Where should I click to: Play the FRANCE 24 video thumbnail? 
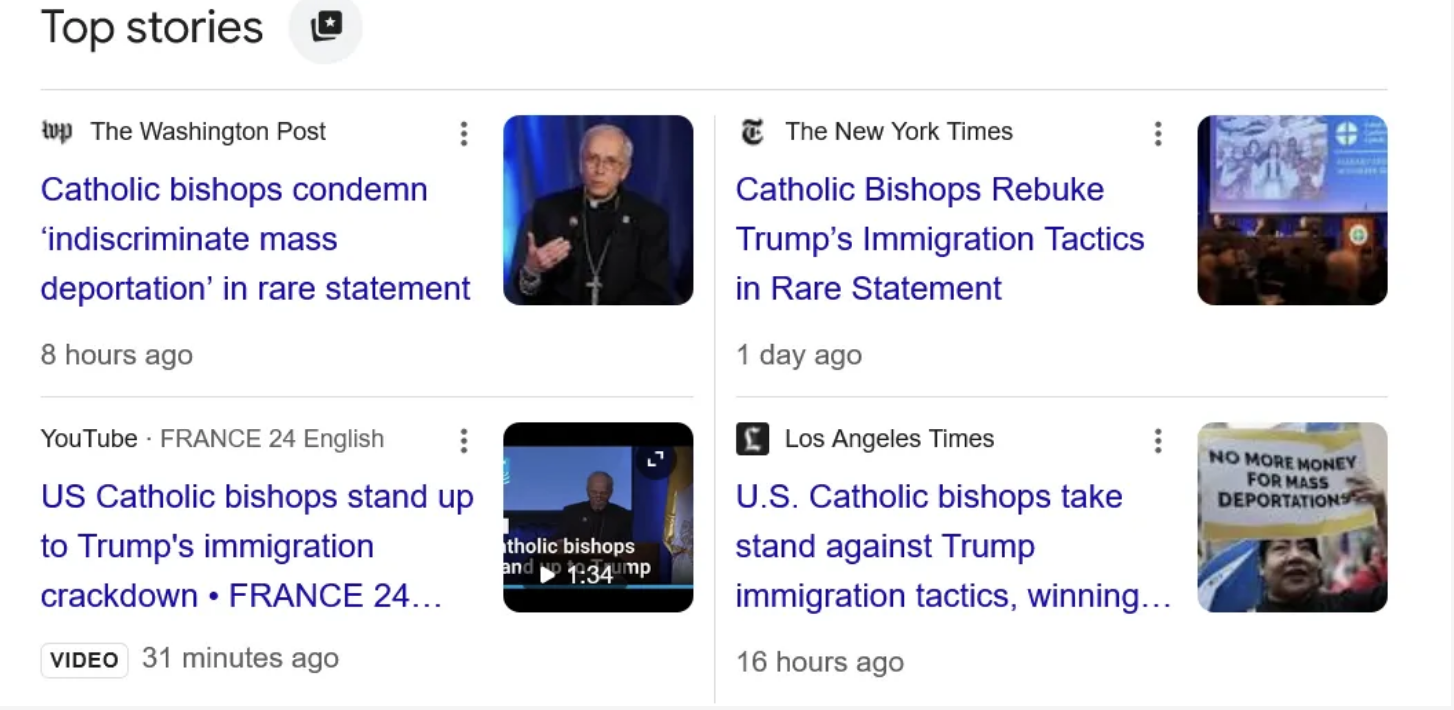tap(548, 575)
